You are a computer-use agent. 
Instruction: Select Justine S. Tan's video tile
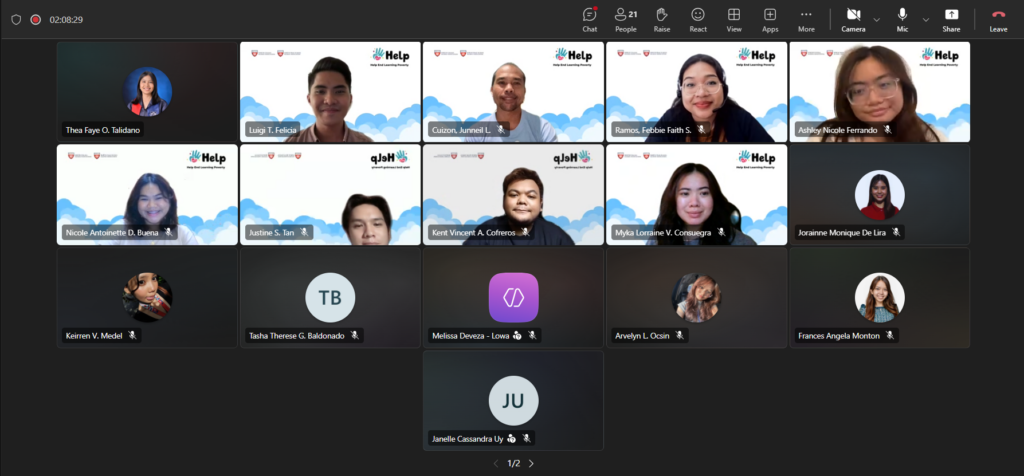point(330,195)
